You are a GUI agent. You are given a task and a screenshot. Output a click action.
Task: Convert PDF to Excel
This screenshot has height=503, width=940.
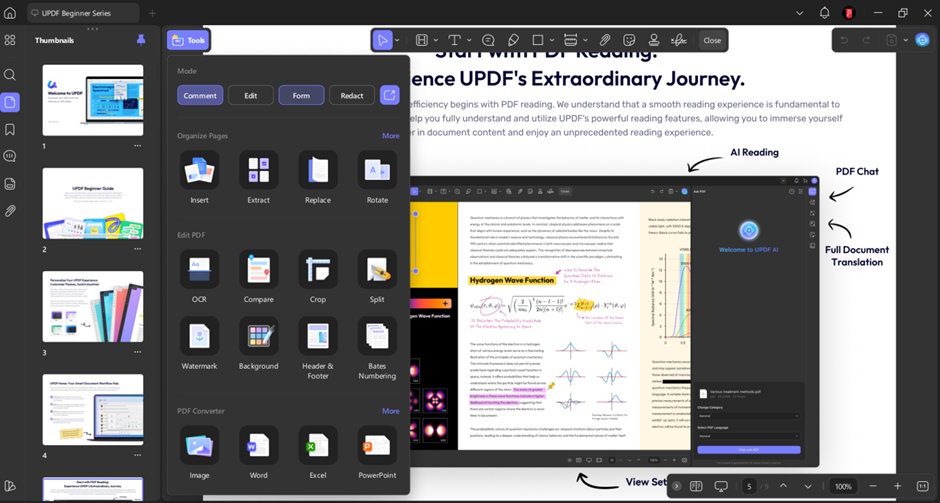click(318, 445)
